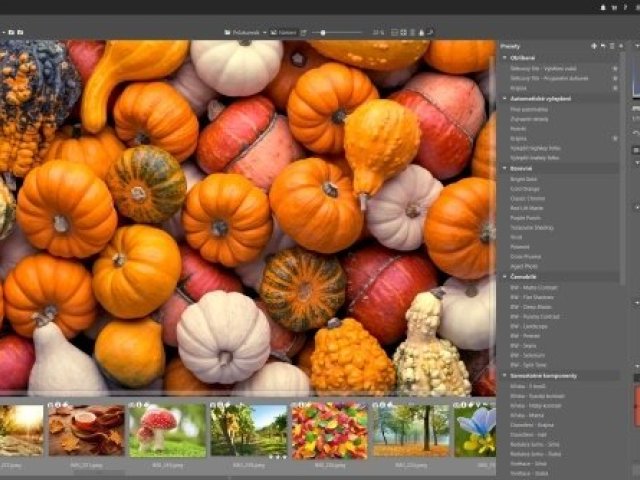Viewport: 640px width, 480px height.
Task: Open the notifications bell icon
Action: pos(603,7)
